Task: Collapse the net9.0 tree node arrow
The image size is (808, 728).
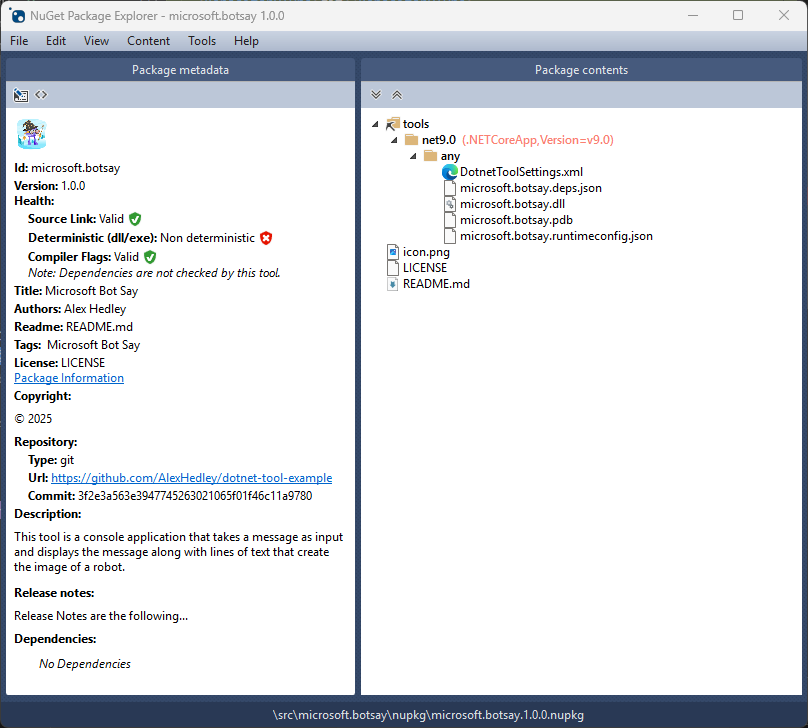Action: [394, 140]
